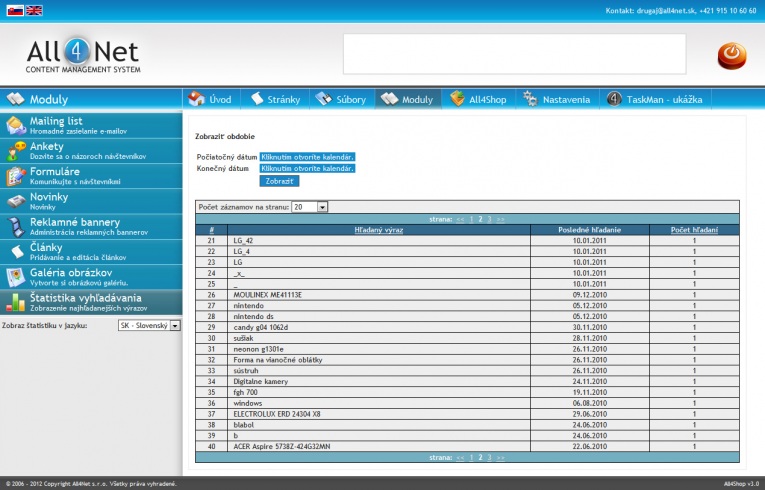This screenshot has height=490, width=765.
Task: Switch language with the Slovak flag icon
Action: point(14,10)
